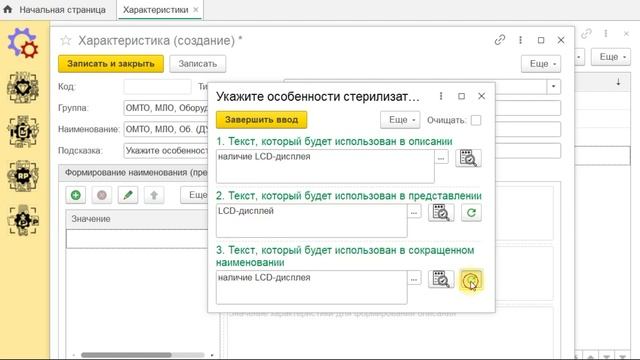Open the RP gear sidebar icon
The width and height of the screenshot is (640, 360).
tap(23, 176)
